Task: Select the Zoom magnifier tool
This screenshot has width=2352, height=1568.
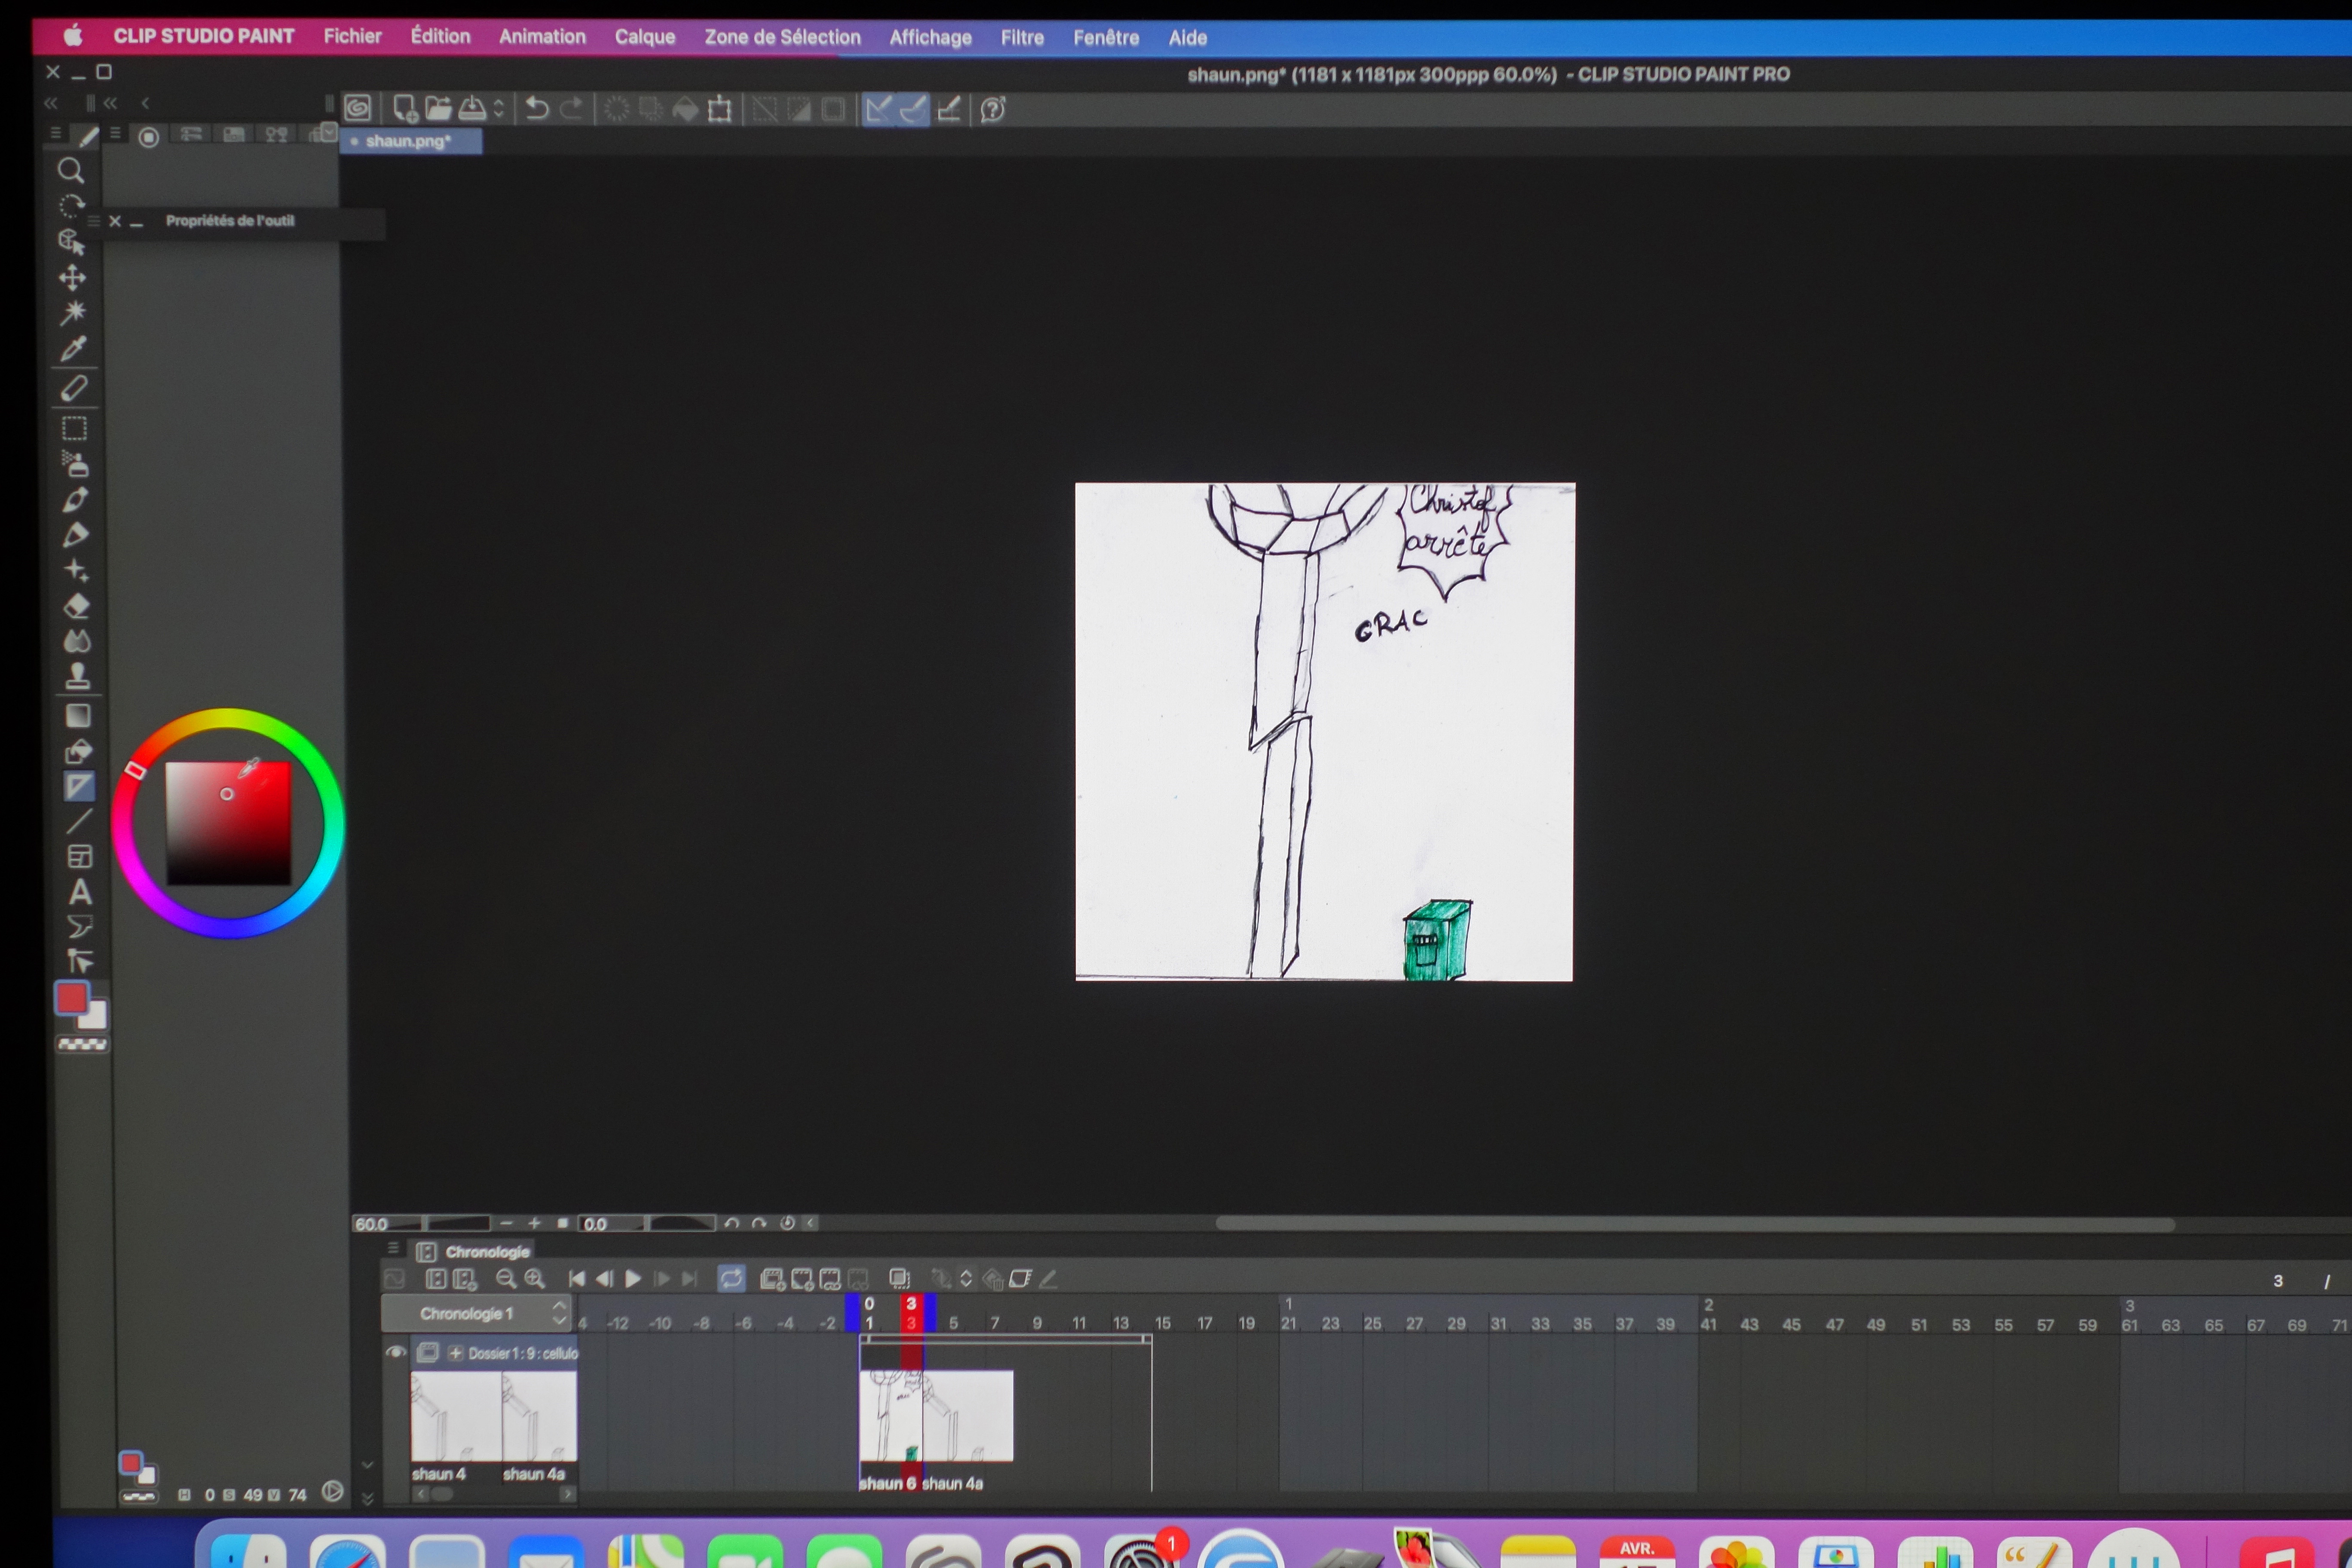Action: click(x=70, y=170)
